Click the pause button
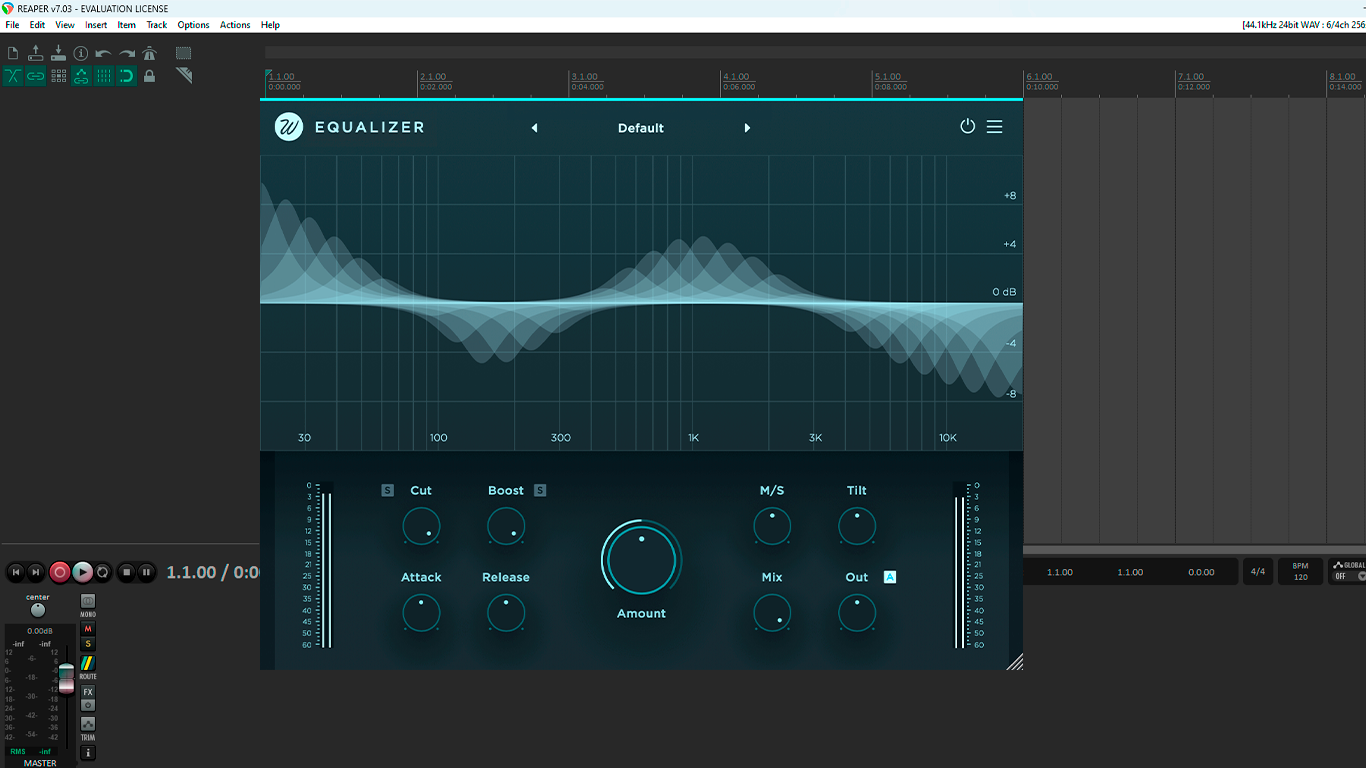Image resolution: width=1366 pixels, height=768 pixels. pos(147,572)
